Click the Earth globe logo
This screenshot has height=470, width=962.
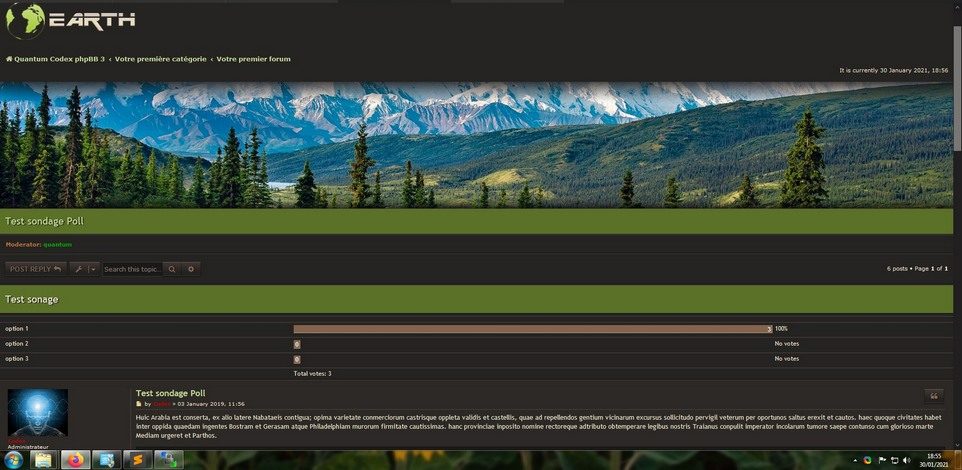(x=25, y=20)
